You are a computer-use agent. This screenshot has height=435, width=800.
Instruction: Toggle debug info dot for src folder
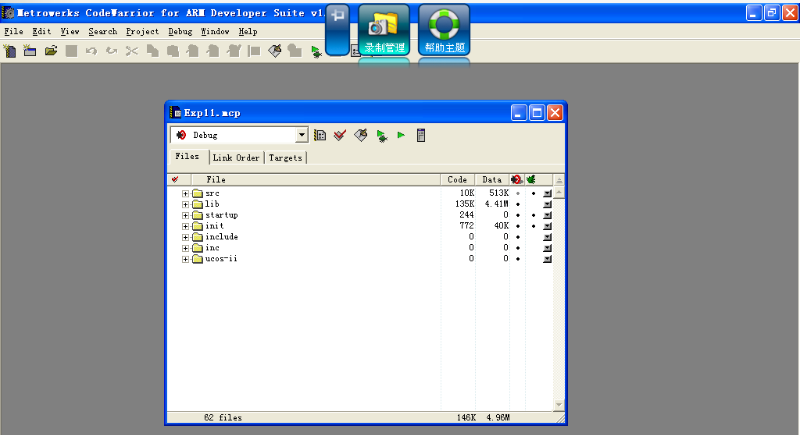pos(533,194)
